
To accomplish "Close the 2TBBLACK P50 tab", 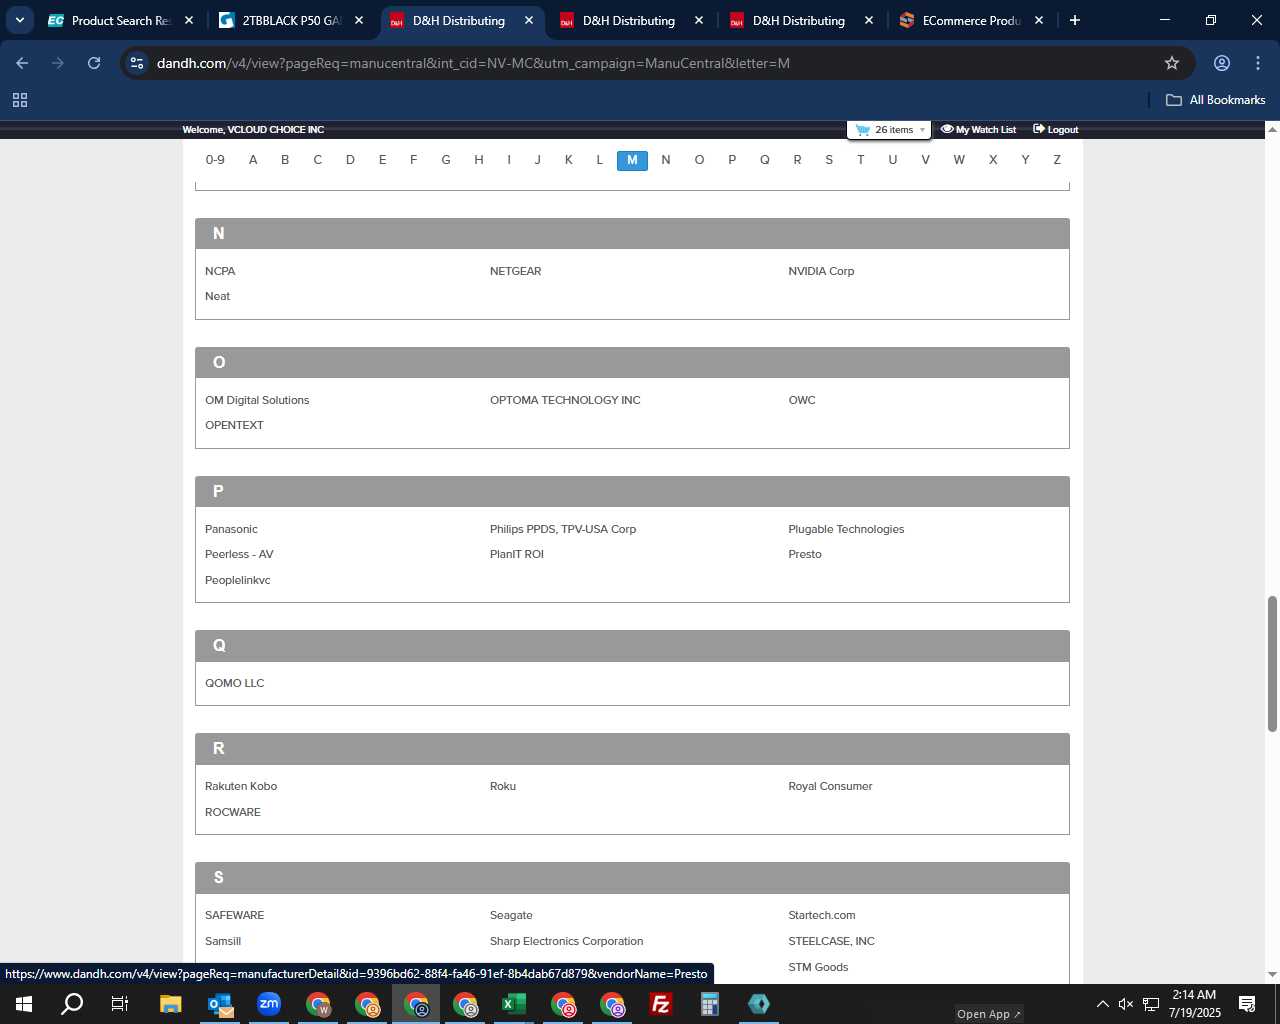I will coord(359,20).
